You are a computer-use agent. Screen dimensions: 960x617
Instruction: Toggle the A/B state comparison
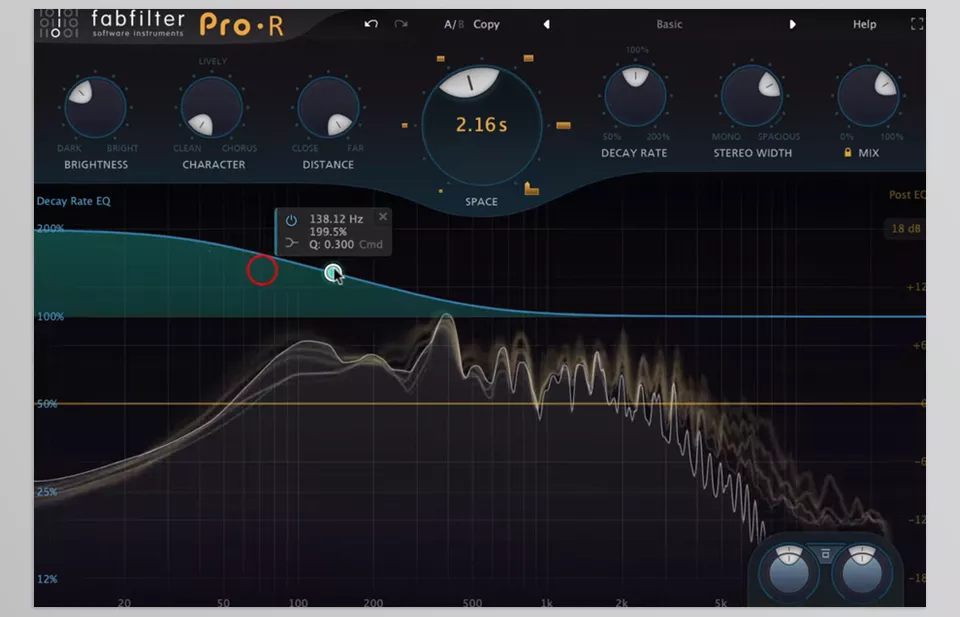coord(454,24)
